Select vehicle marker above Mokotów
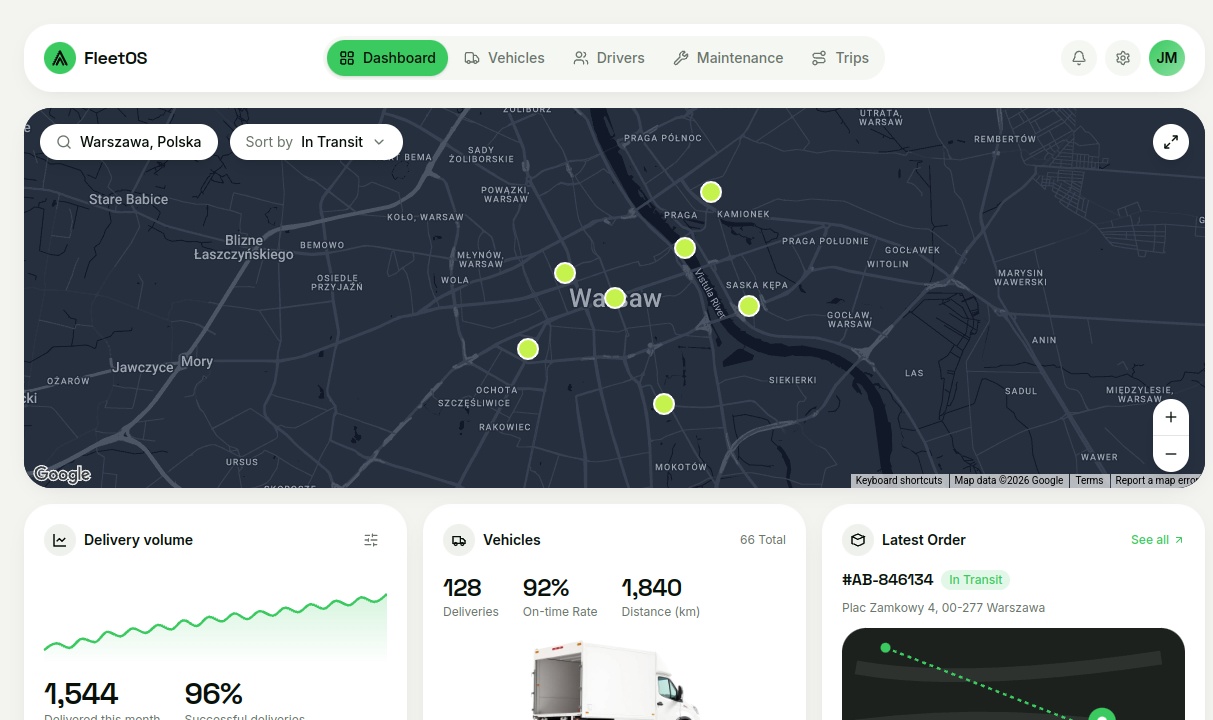 point(664,404)
